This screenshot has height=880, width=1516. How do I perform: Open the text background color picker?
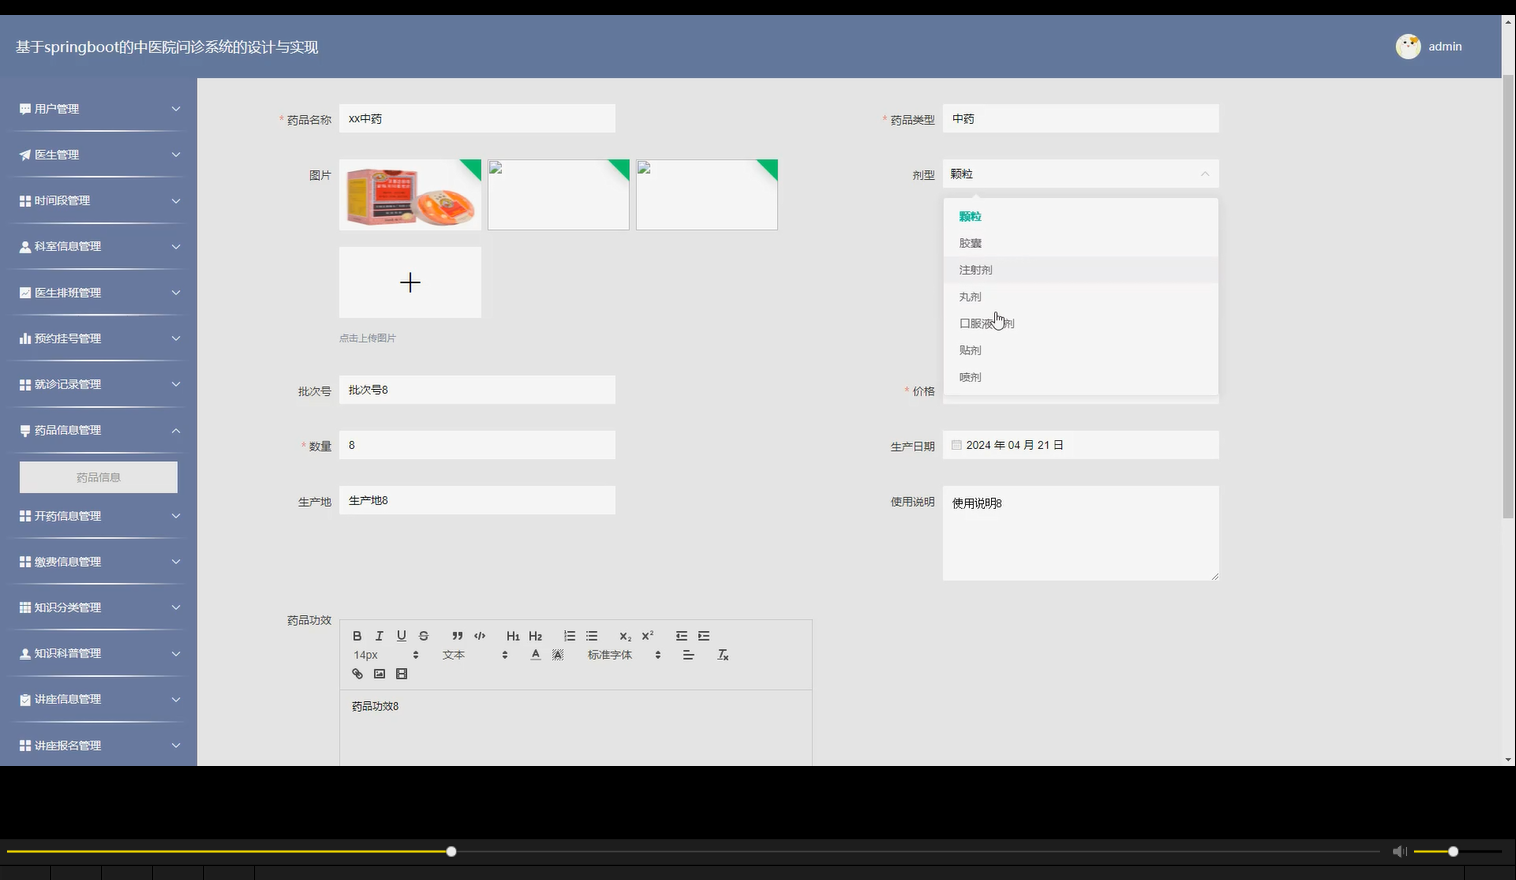click(x=558, y=655)
